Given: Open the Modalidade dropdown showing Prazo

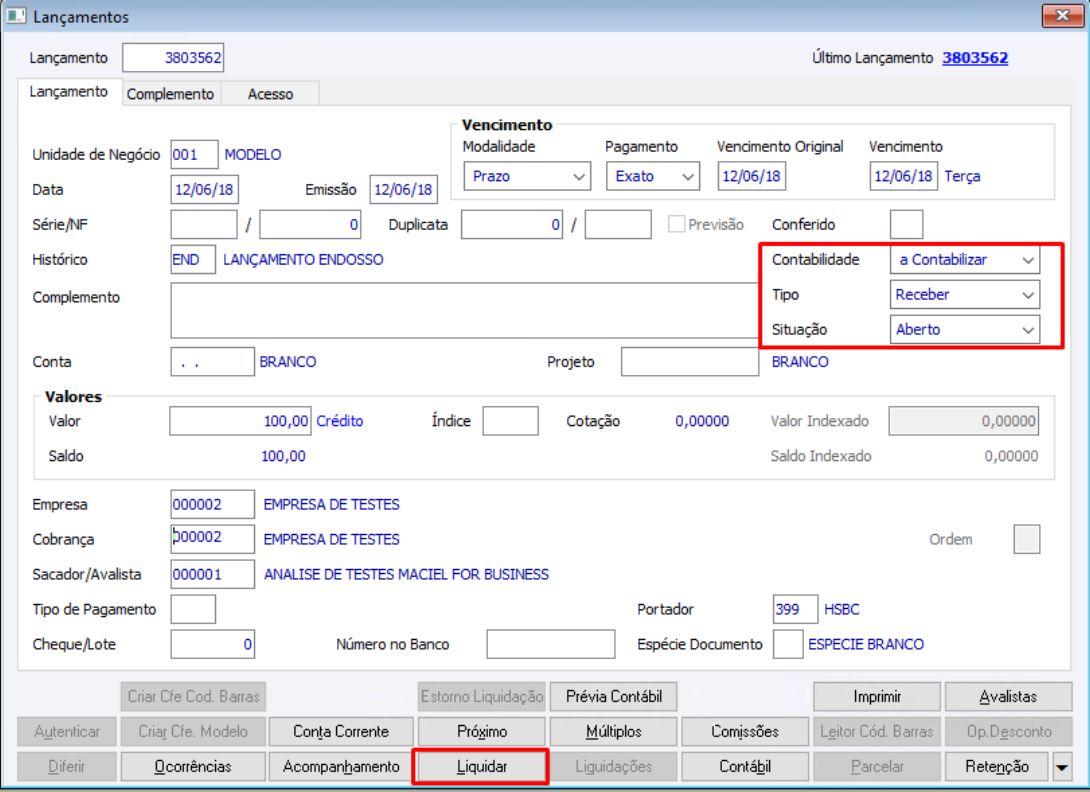Looking at the screenshot, I should coord(527,176).
